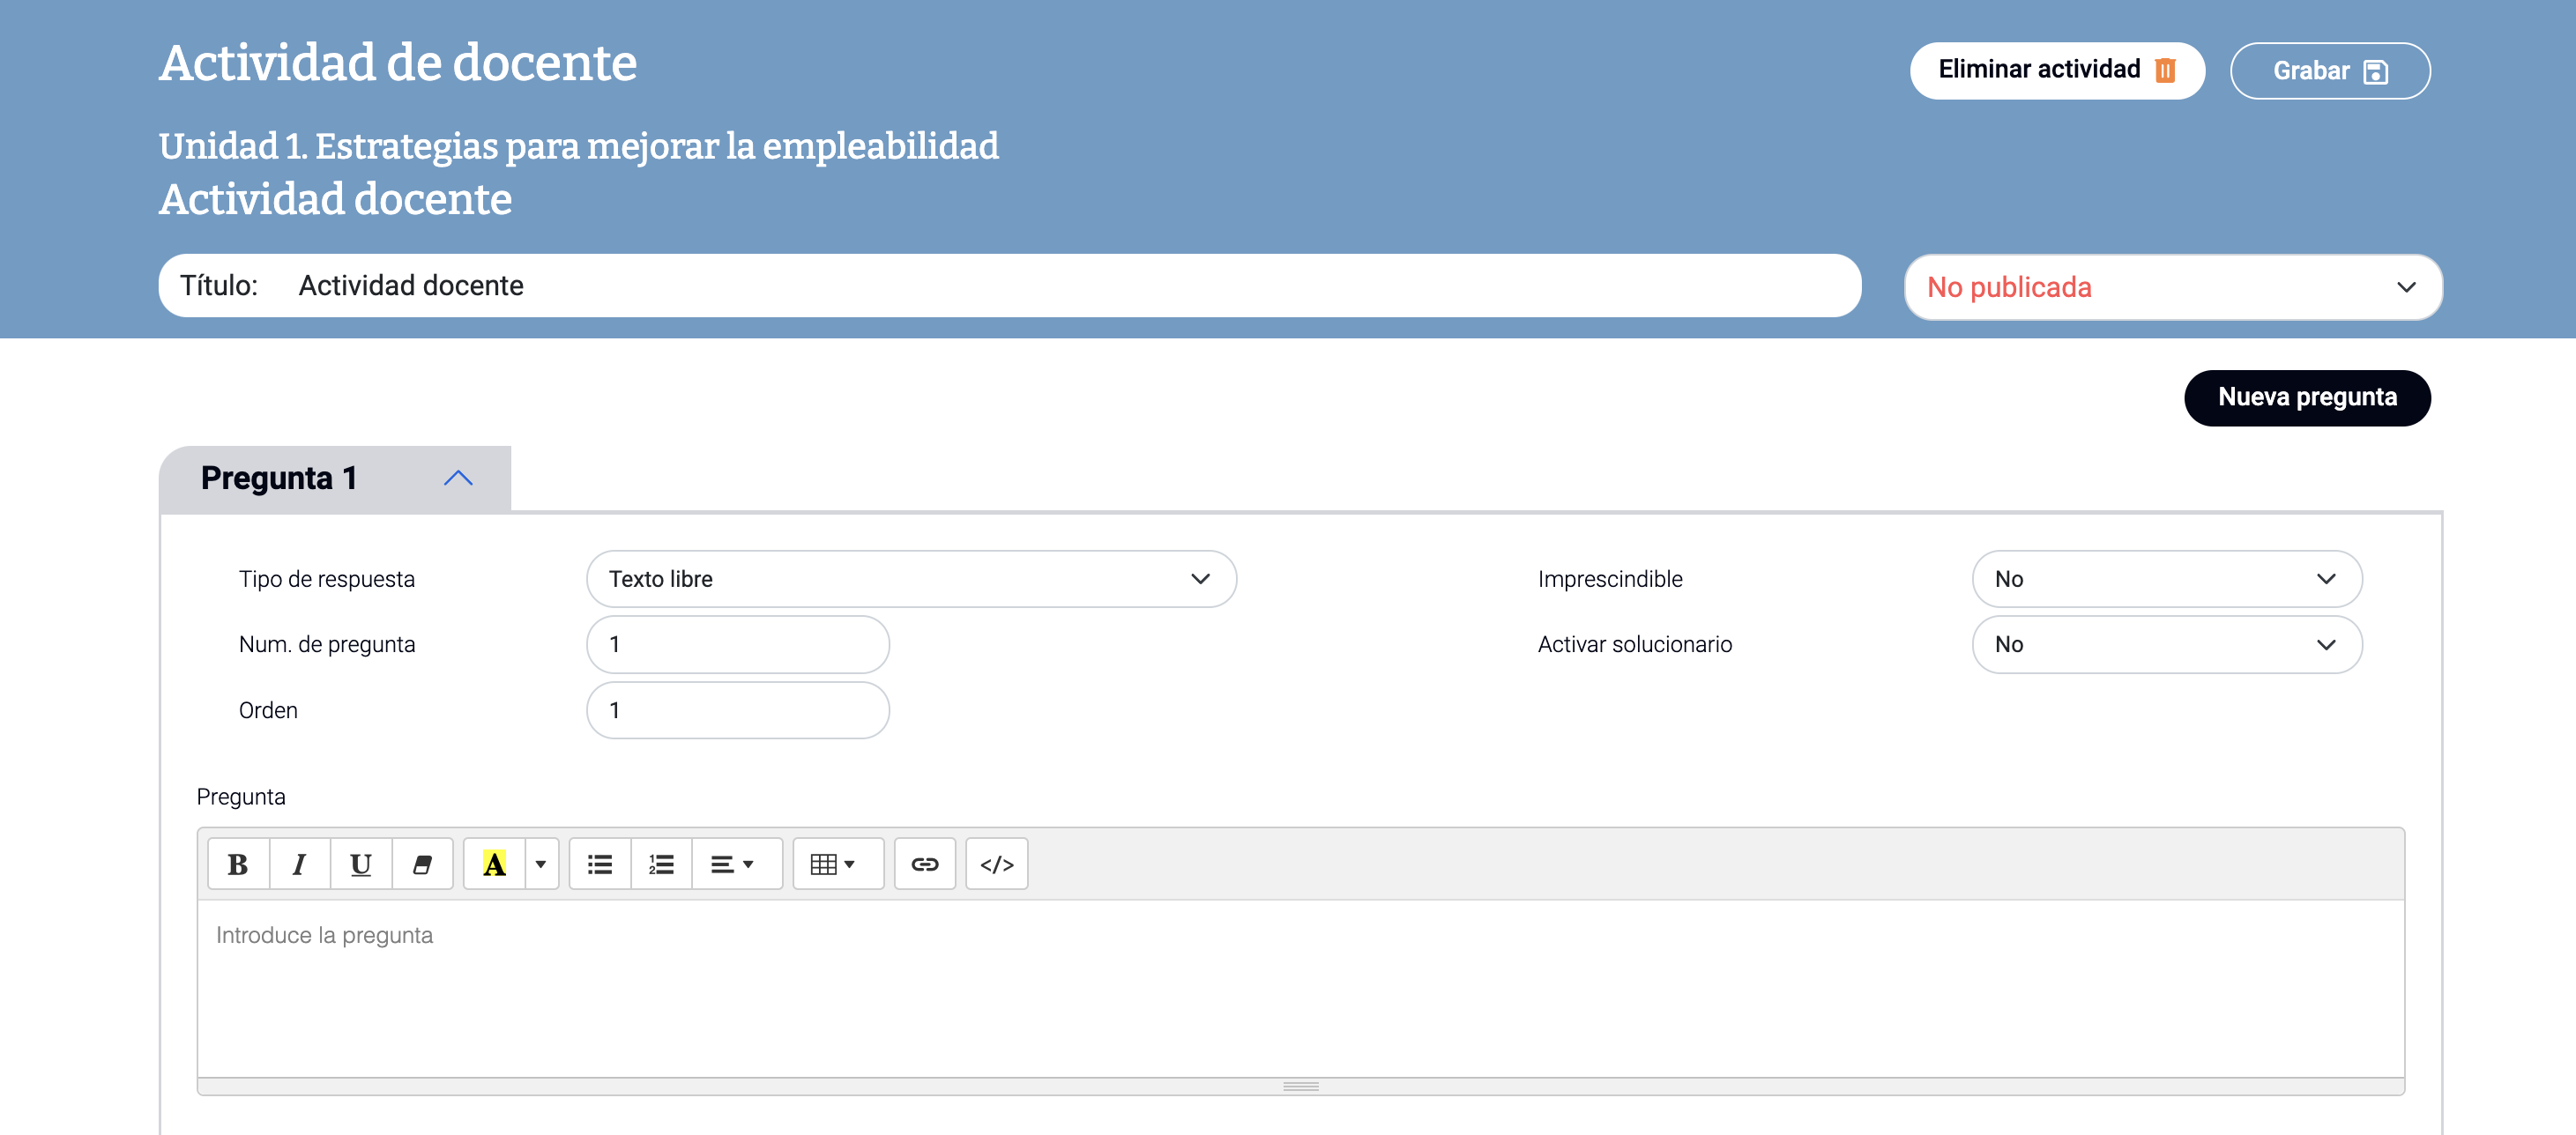Screen dimensions: 2576x1135
Task: Insert an unordered bullet list
Action: pyautogui.click(x=600, y=864)
